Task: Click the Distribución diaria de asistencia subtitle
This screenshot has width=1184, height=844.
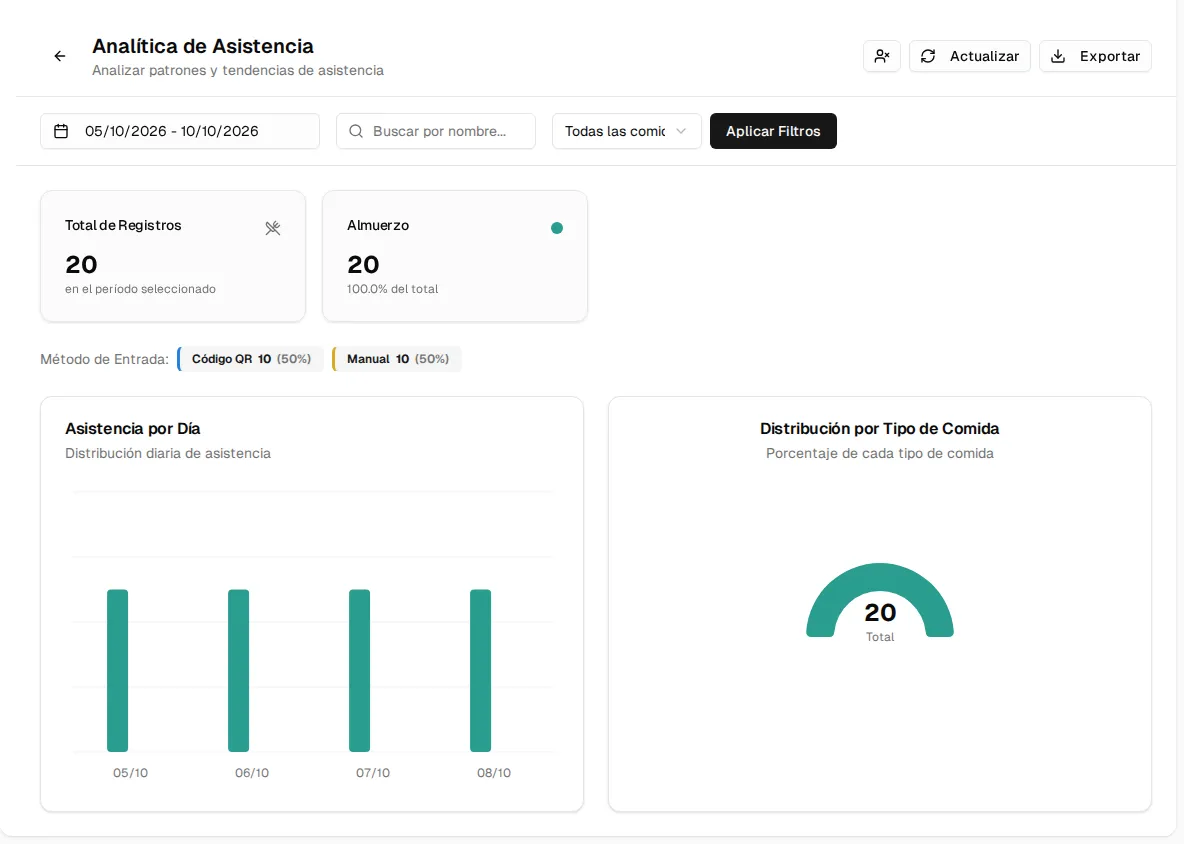Action: (168, 454)
